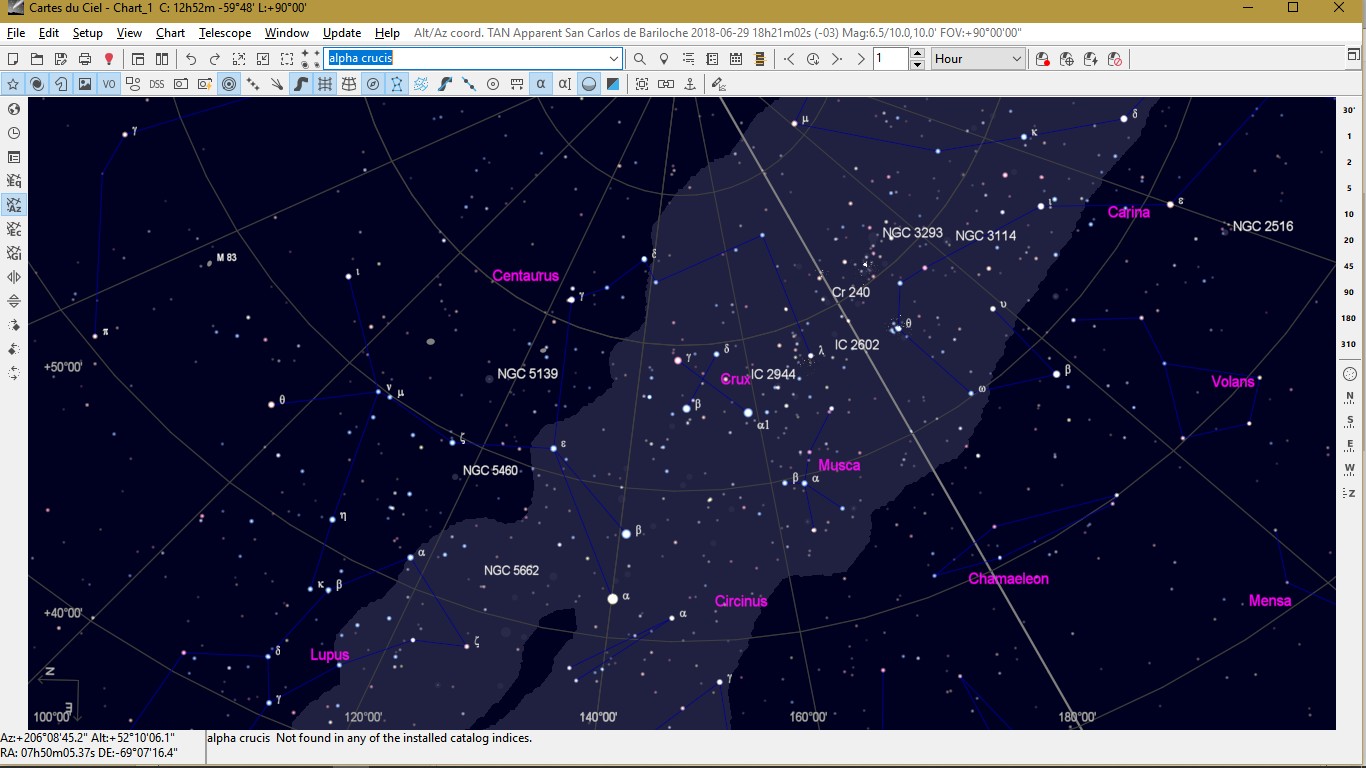Click the Carina constellation label
The width and height of the screenshot is (1366, 768).
pos(1129,212)
